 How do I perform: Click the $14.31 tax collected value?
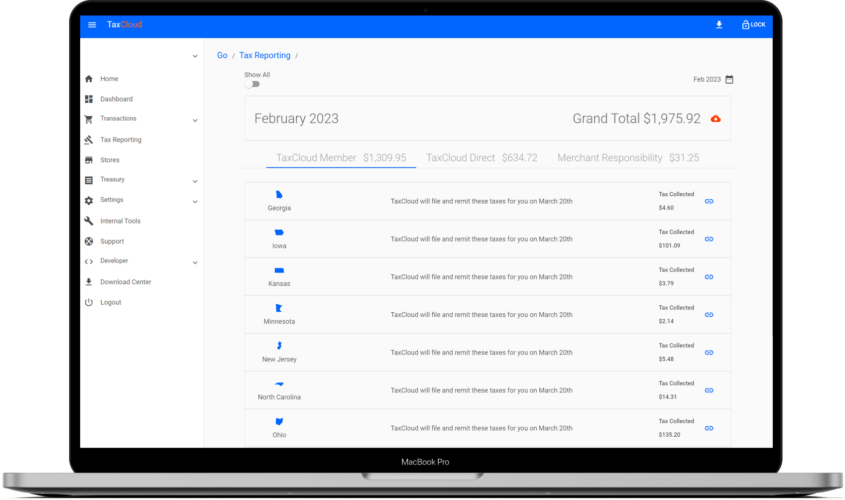tap(668, 397)
